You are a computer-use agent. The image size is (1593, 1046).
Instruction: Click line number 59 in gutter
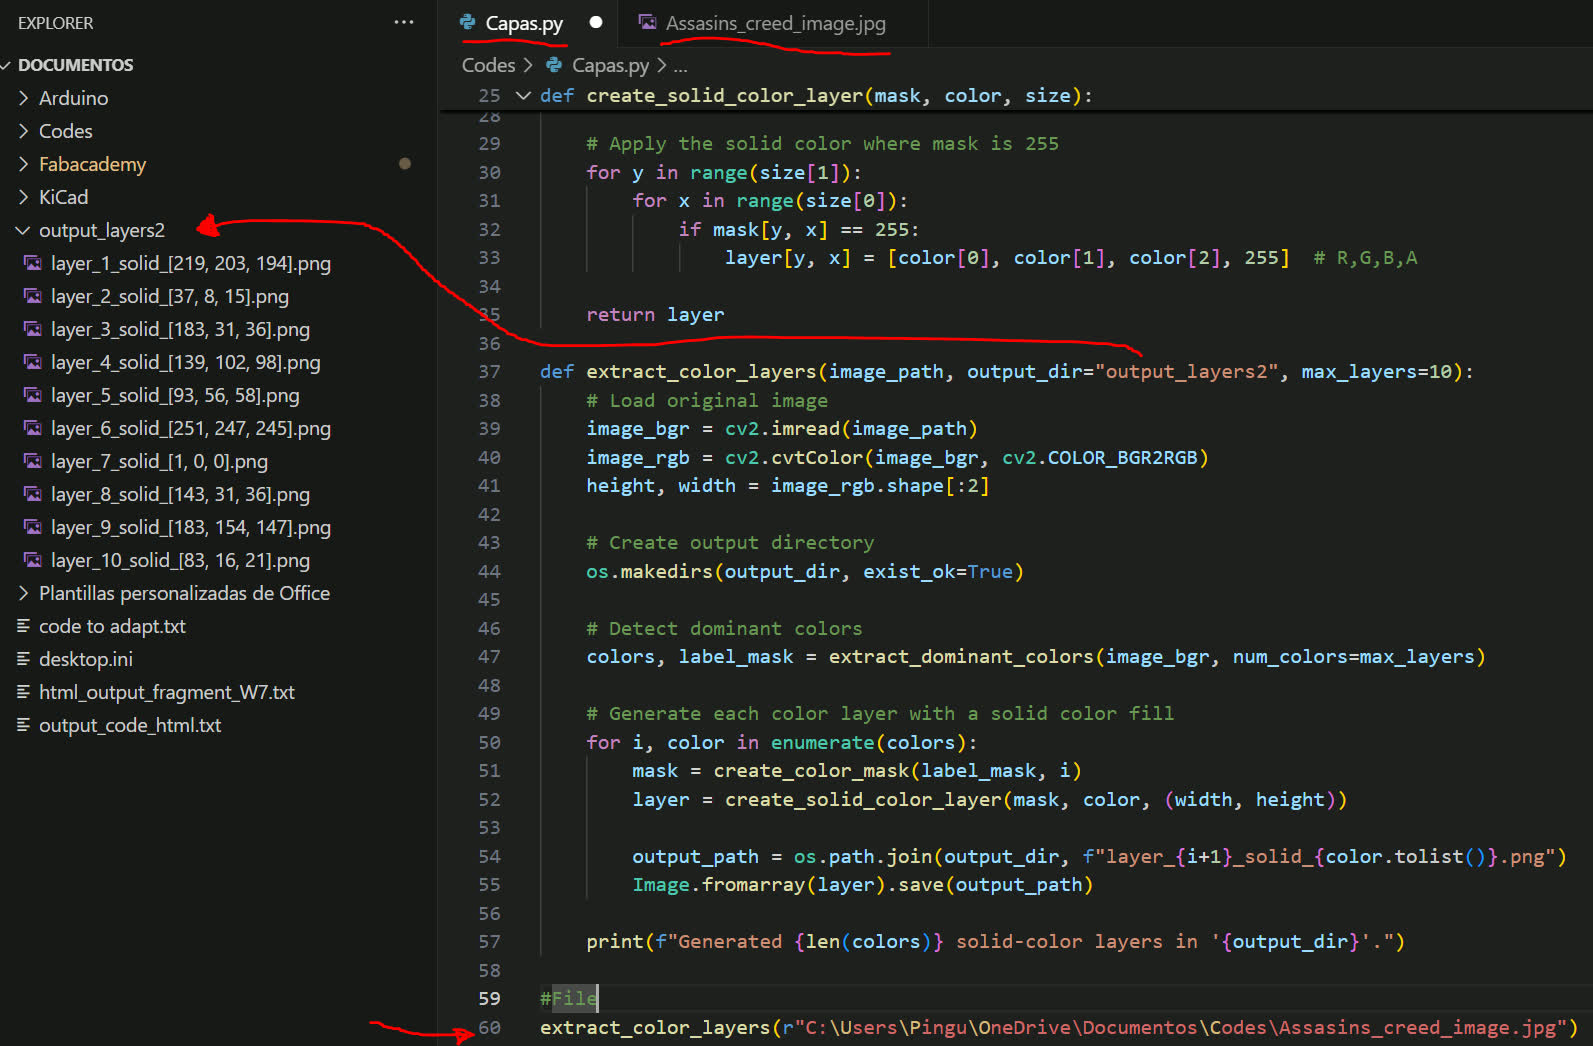[x=489, y=998]
